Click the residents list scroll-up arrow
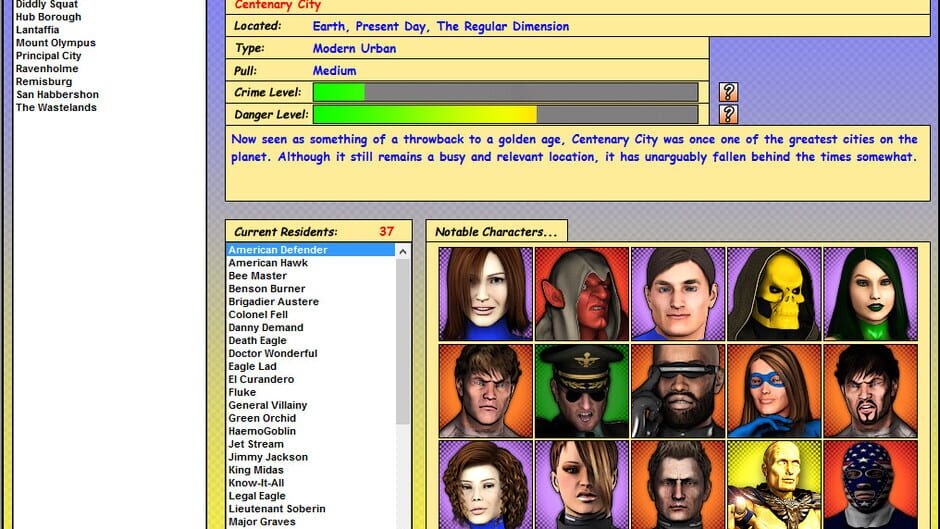Image resolution: width=940 pixels, height=529 pixels. pos(403,252)
